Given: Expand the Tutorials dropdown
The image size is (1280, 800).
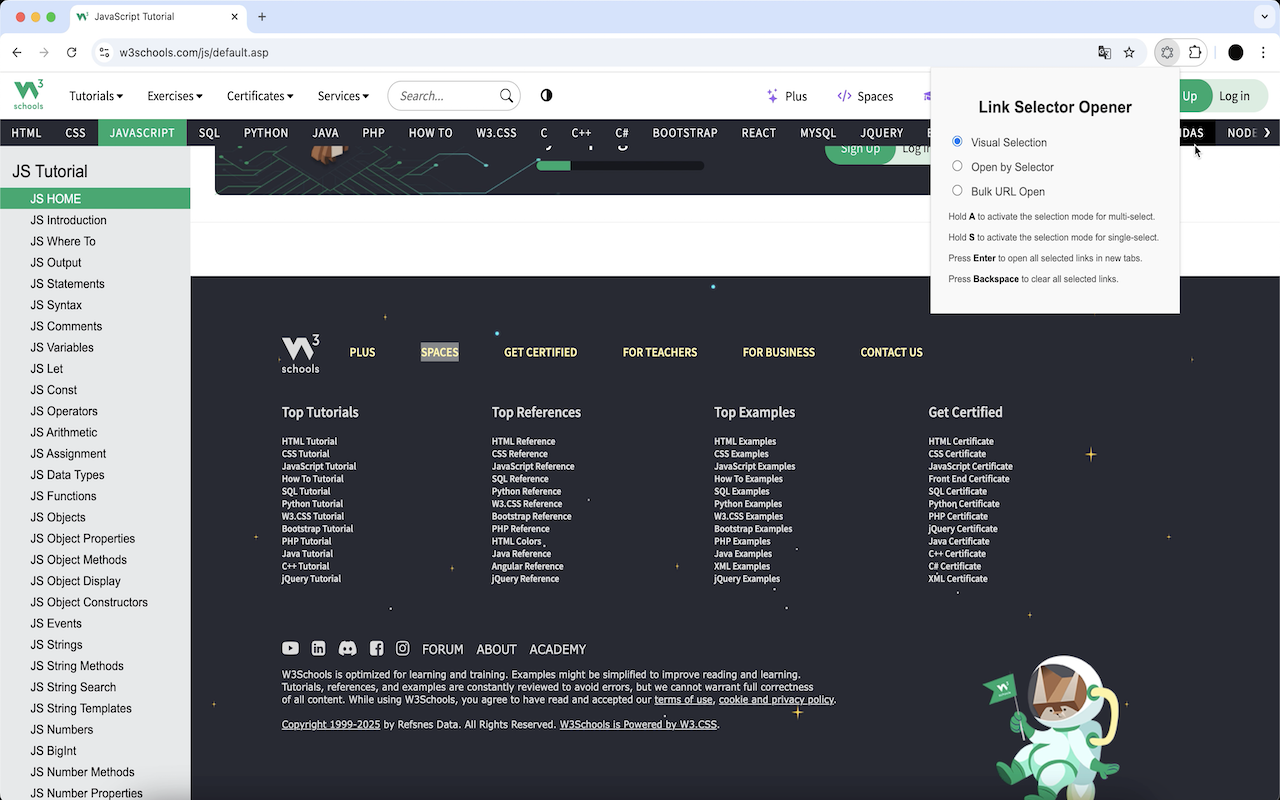Looking at the screenshot, I should tap(95, 95).
